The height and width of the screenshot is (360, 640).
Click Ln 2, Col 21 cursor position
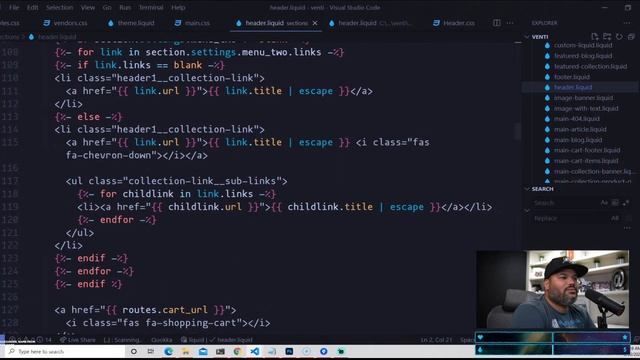coord(436,340)
